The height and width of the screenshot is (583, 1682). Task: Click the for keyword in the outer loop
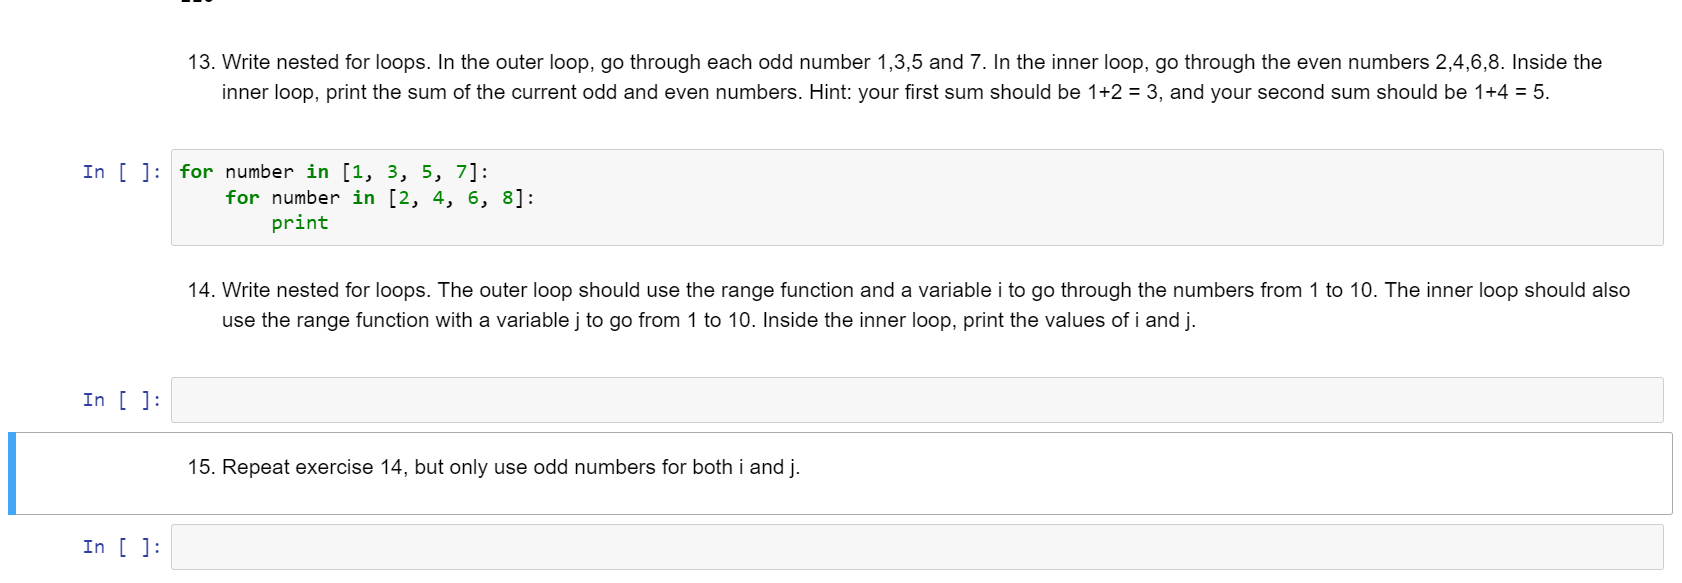pyautogui.click(x=196, y=171)
